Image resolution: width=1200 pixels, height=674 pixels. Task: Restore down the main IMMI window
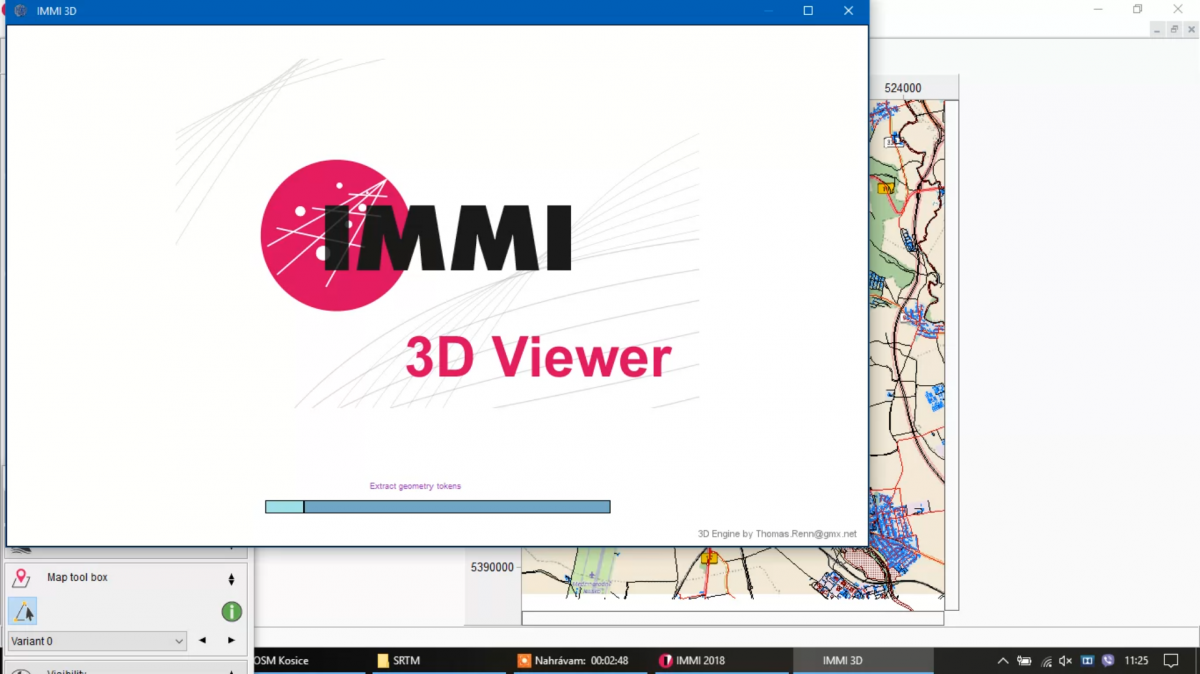(x=1137, y=9)
